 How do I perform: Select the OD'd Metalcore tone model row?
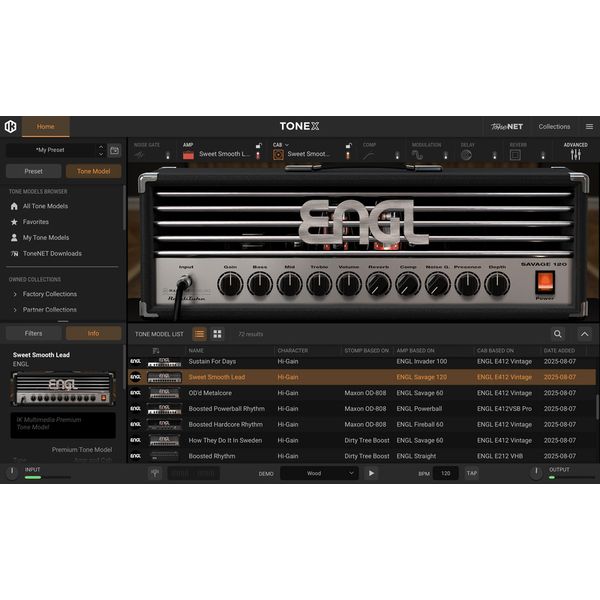(362, 393)
